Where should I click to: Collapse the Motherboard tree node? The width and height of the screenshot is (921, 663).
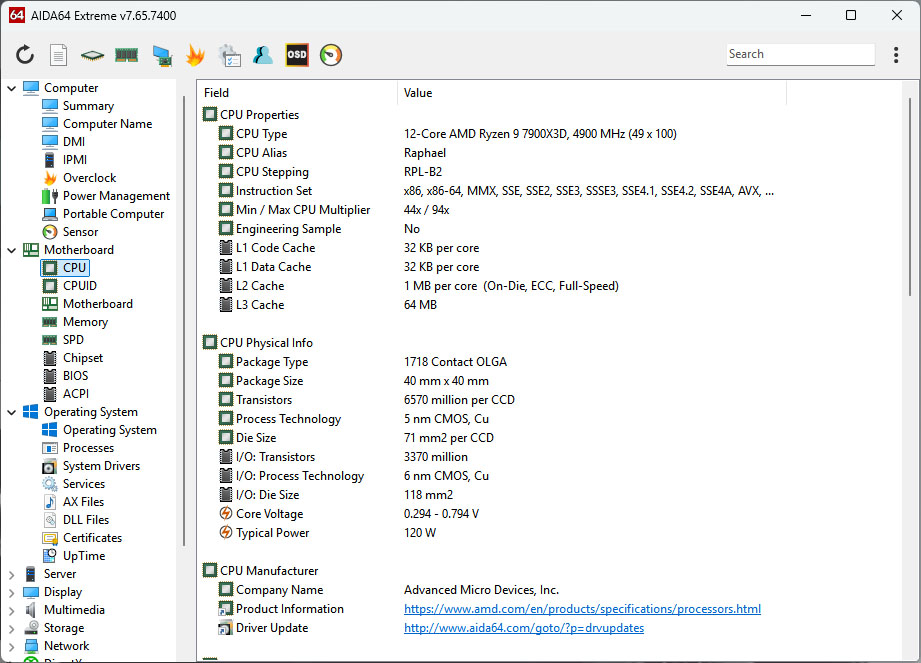click(11, 250)
